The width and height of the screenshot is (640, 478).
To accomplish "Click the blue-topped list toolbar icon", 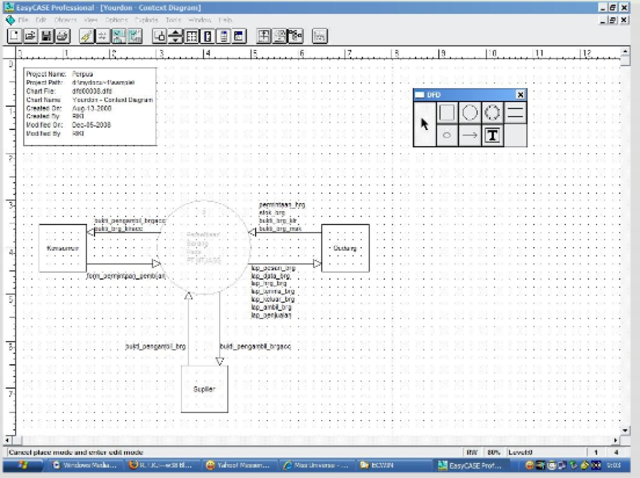I will point(223,36).
